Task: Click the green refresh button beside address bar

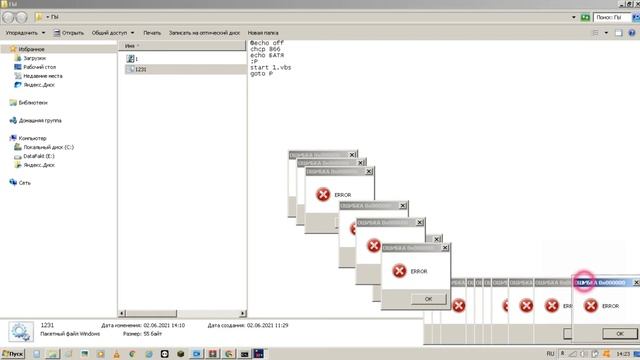Action: (585, 17)
